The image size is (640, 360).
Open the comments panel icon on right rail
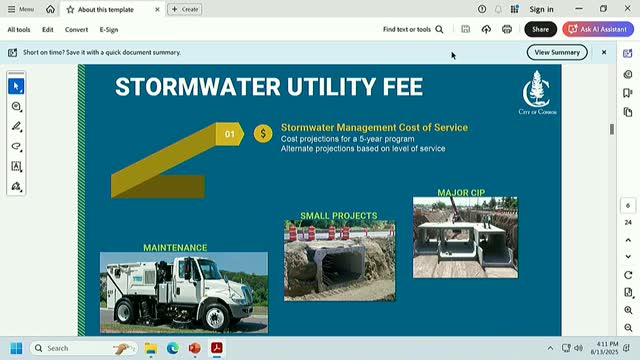point(628,74)
